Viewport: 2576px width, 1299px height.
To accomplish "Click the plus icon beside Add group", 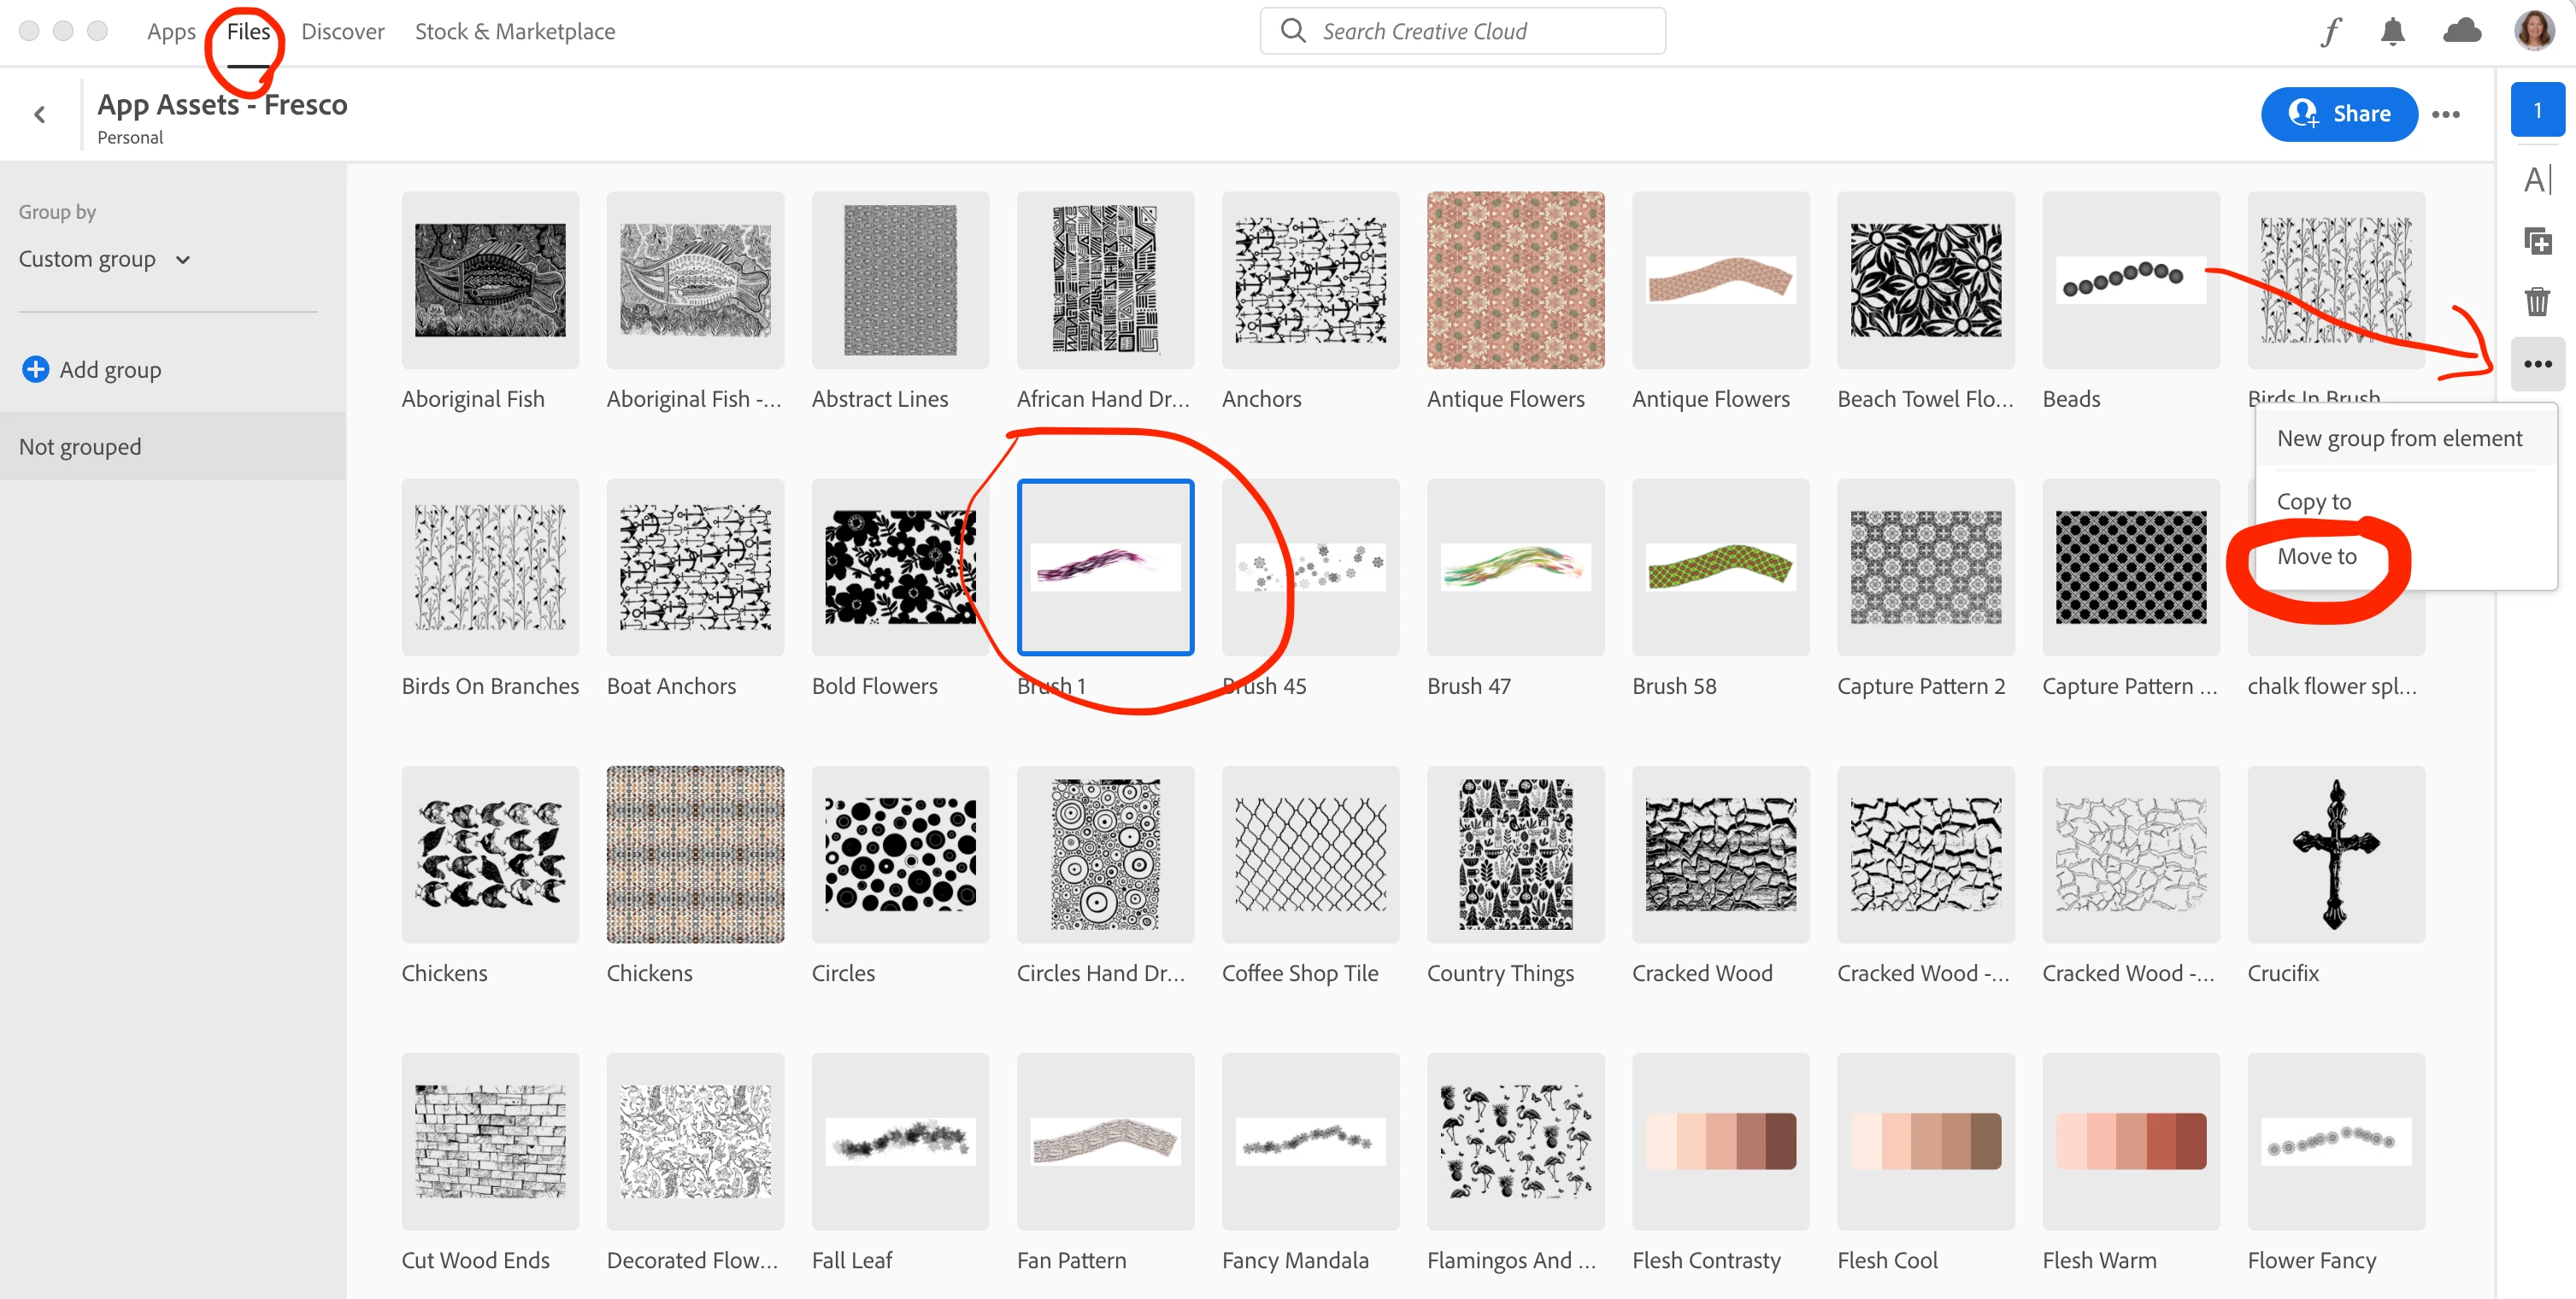I will click(35, 369).
